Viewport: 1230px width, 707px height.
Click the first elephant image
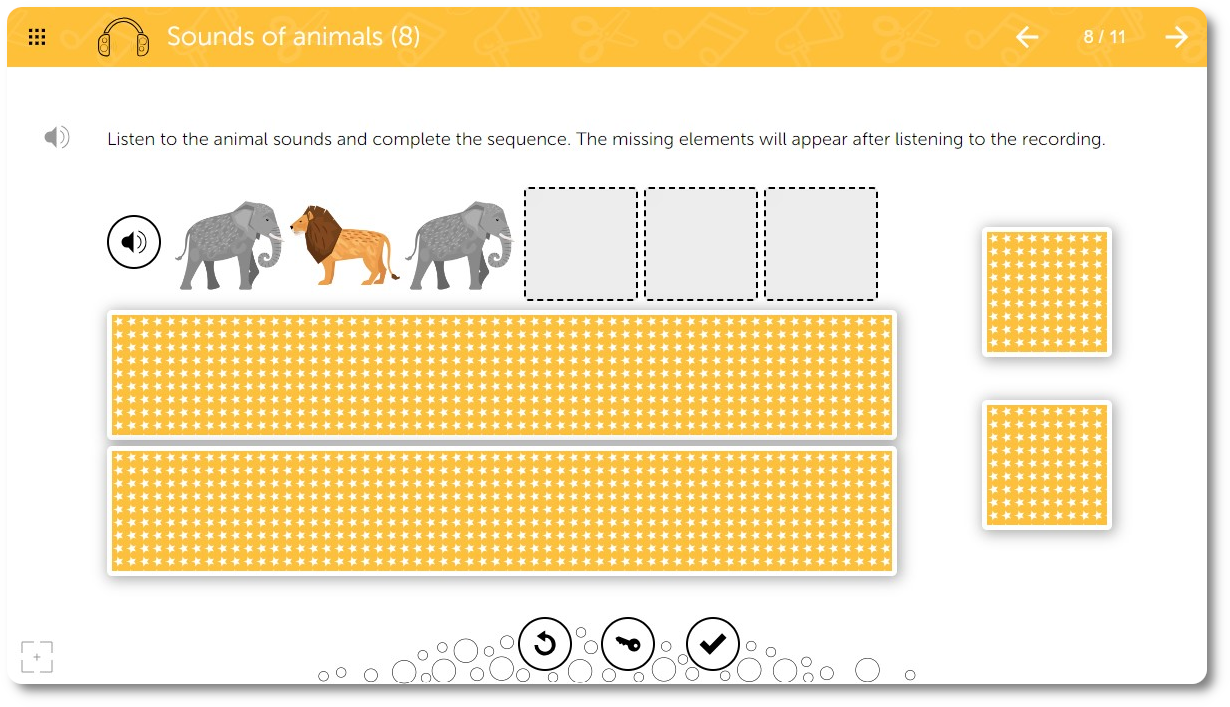click(229, 246)
